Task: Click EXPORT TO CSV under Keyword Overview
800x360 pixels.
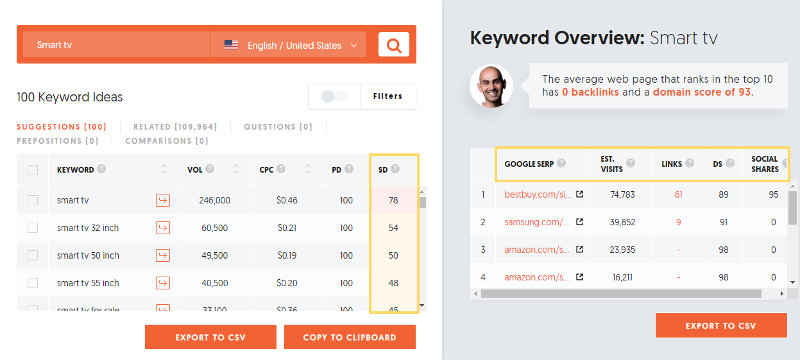Action: click(x=721, y=325)
